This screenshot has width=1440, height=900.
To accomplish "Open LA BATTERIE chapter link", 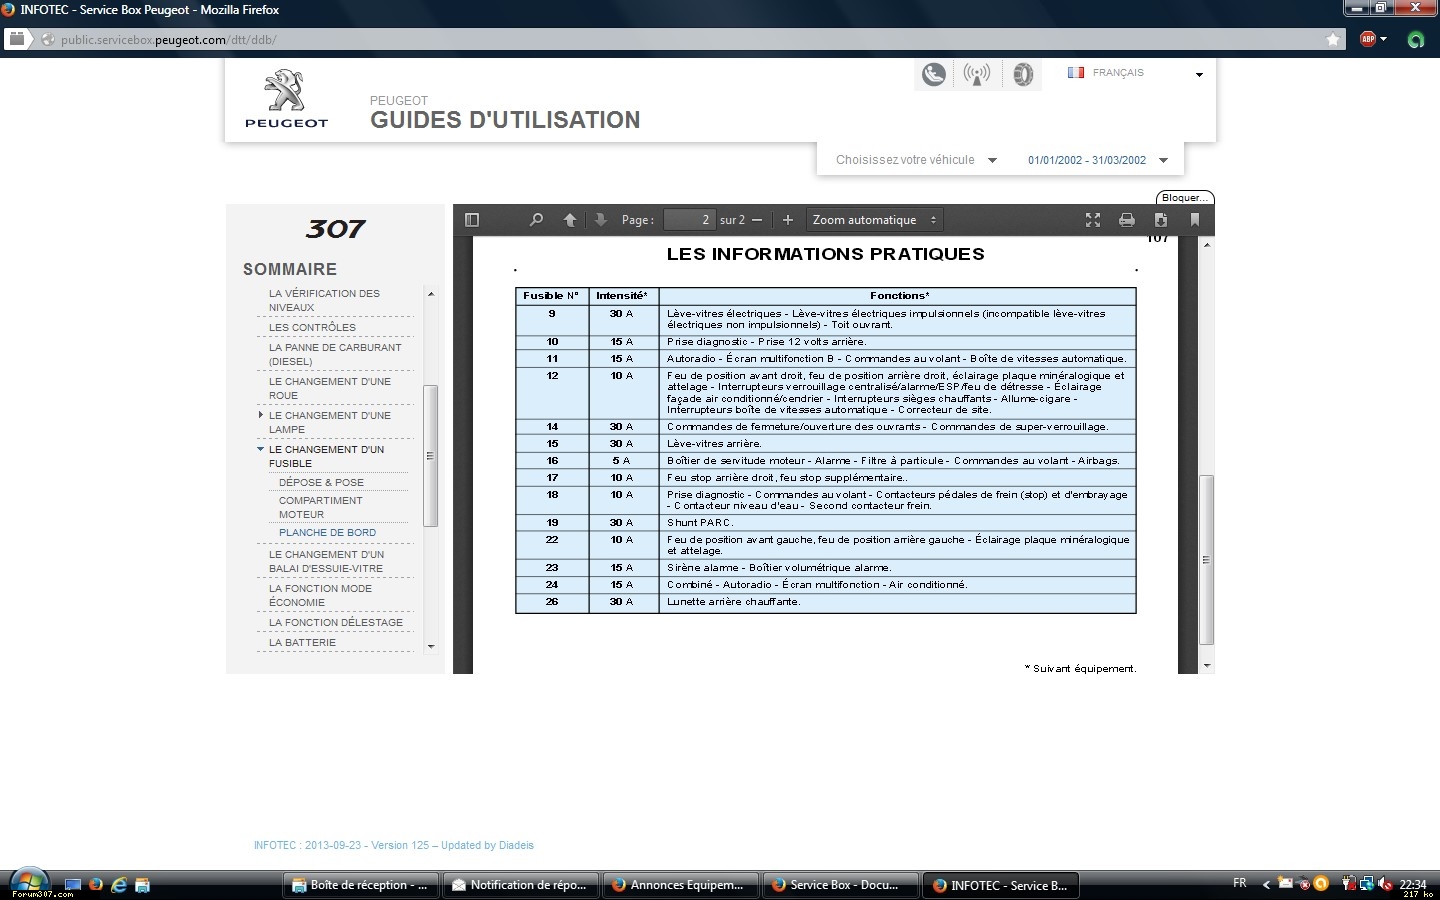I will pos(302,642).
